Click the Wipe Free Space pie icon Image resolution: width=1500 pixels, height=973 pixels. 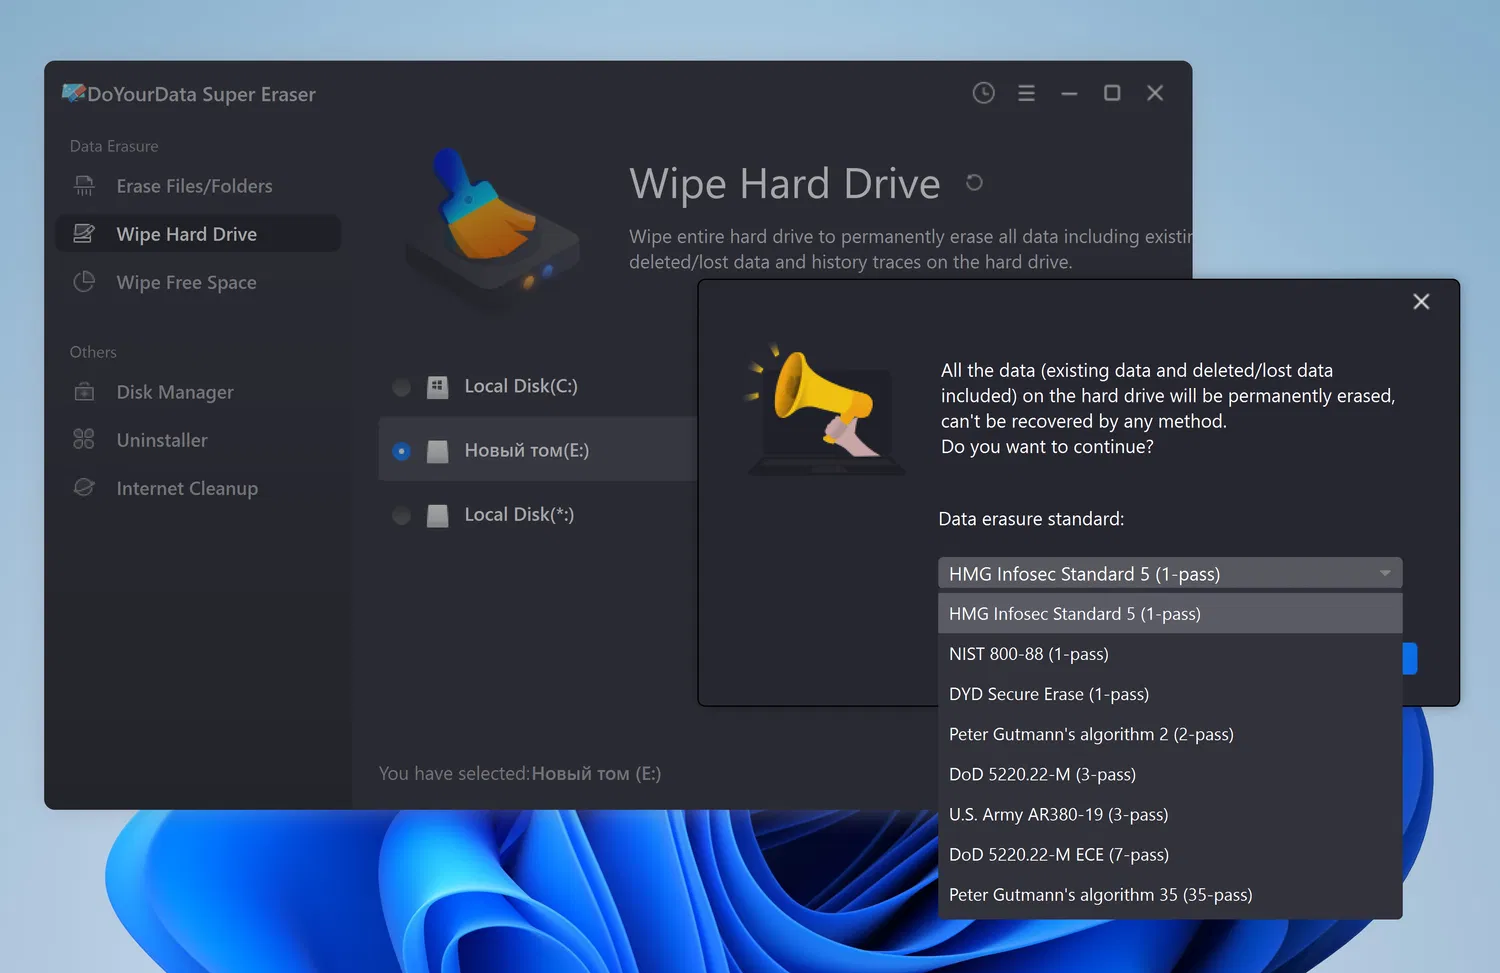[x=85, y=282]
